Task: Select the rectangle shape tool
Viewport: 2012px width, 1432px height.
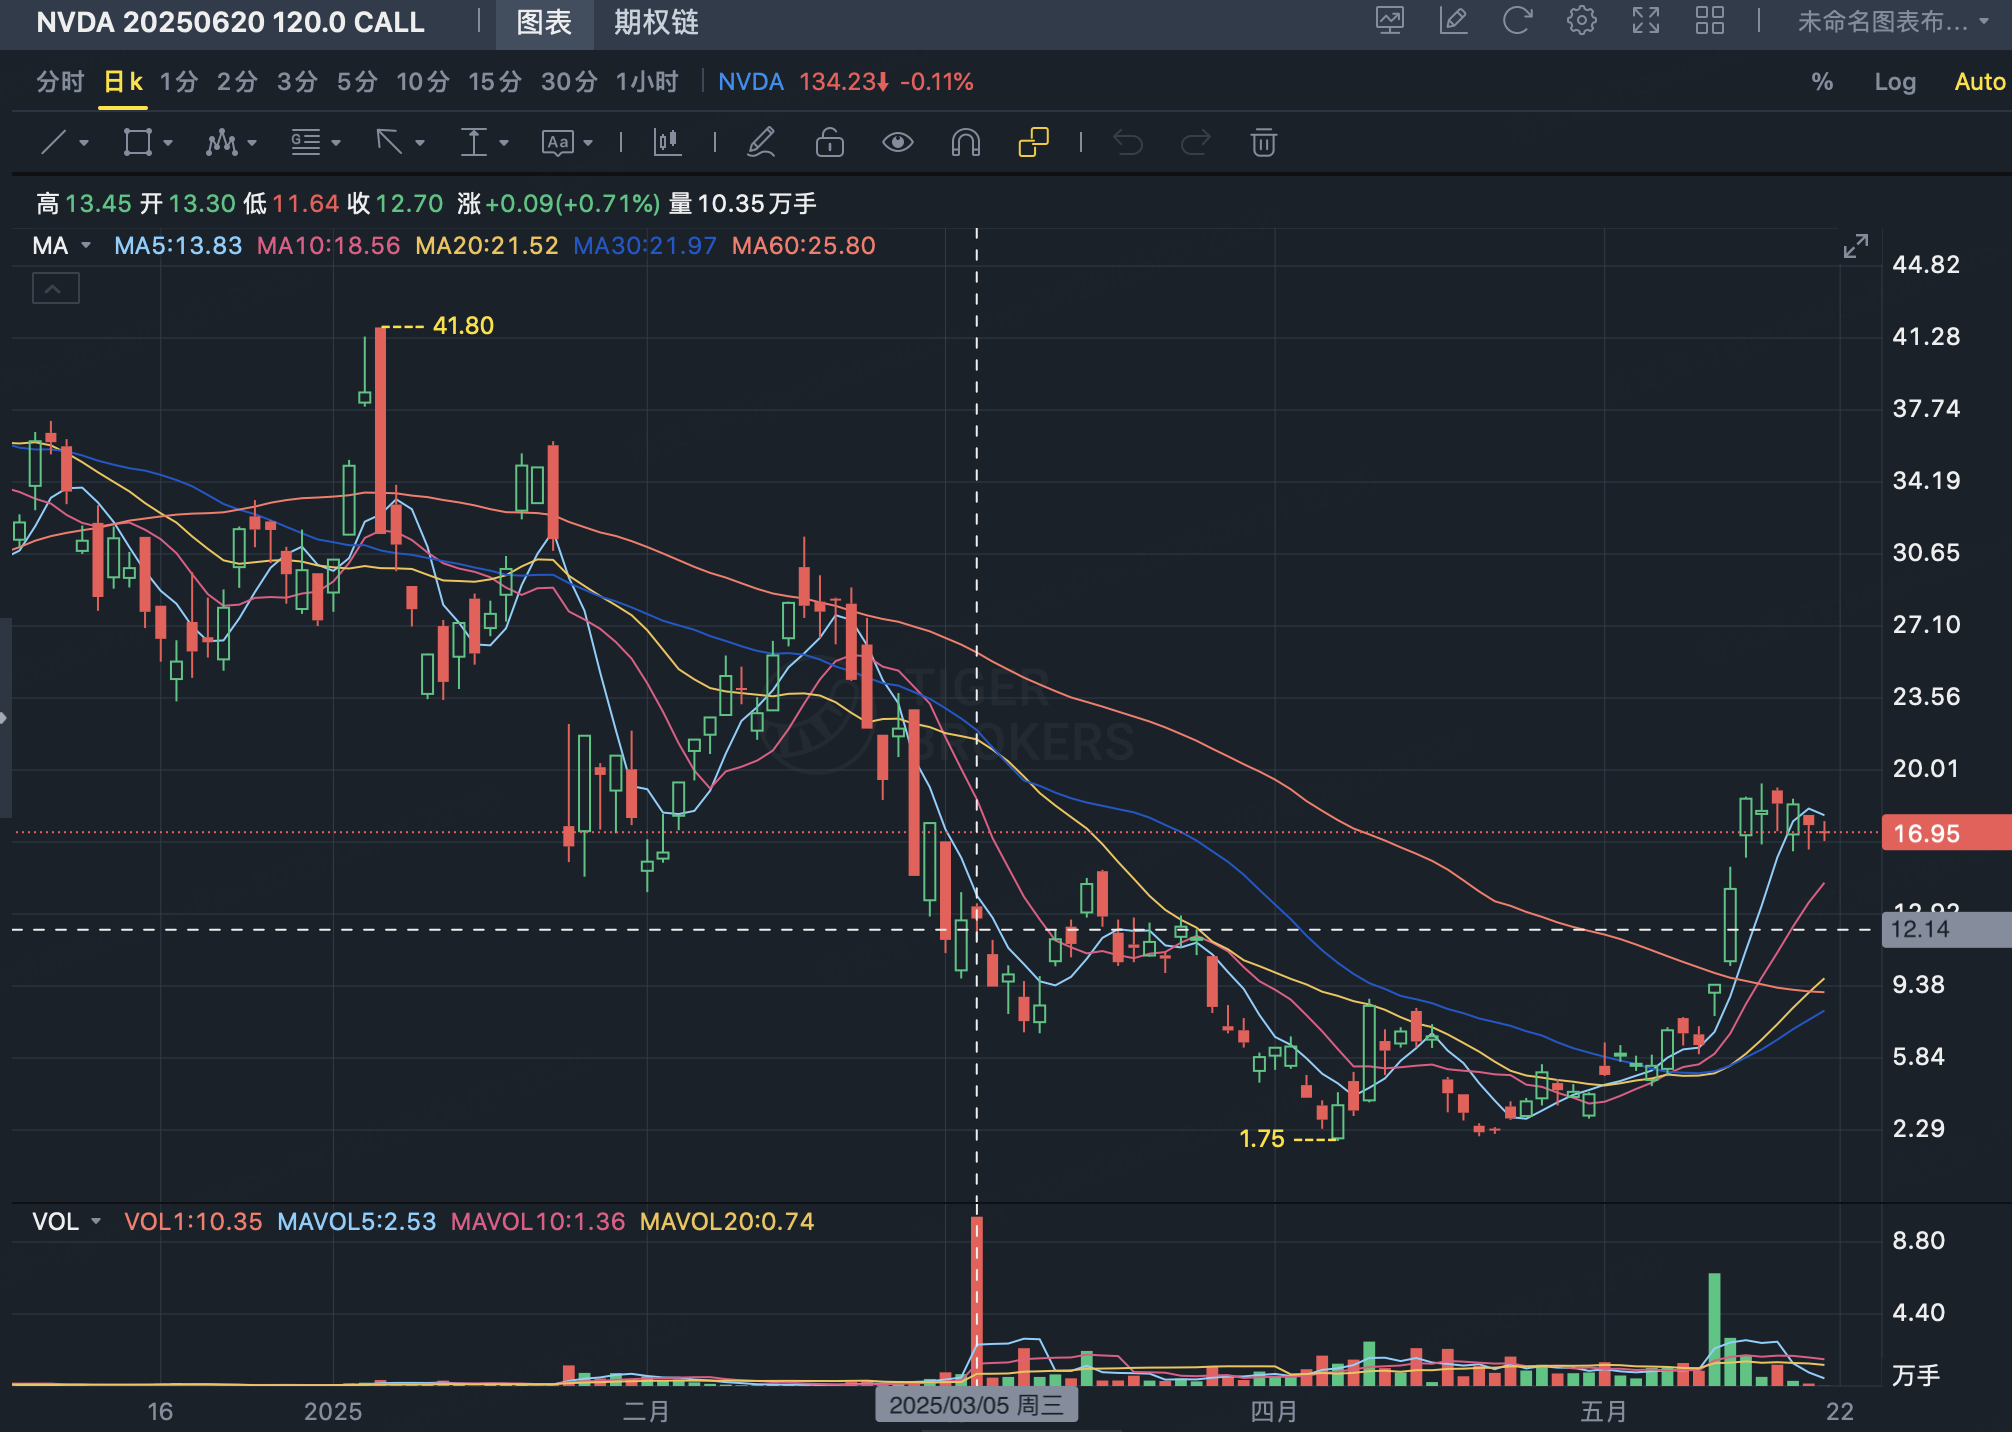Action: pyautogui.click(x=137, y=143)
